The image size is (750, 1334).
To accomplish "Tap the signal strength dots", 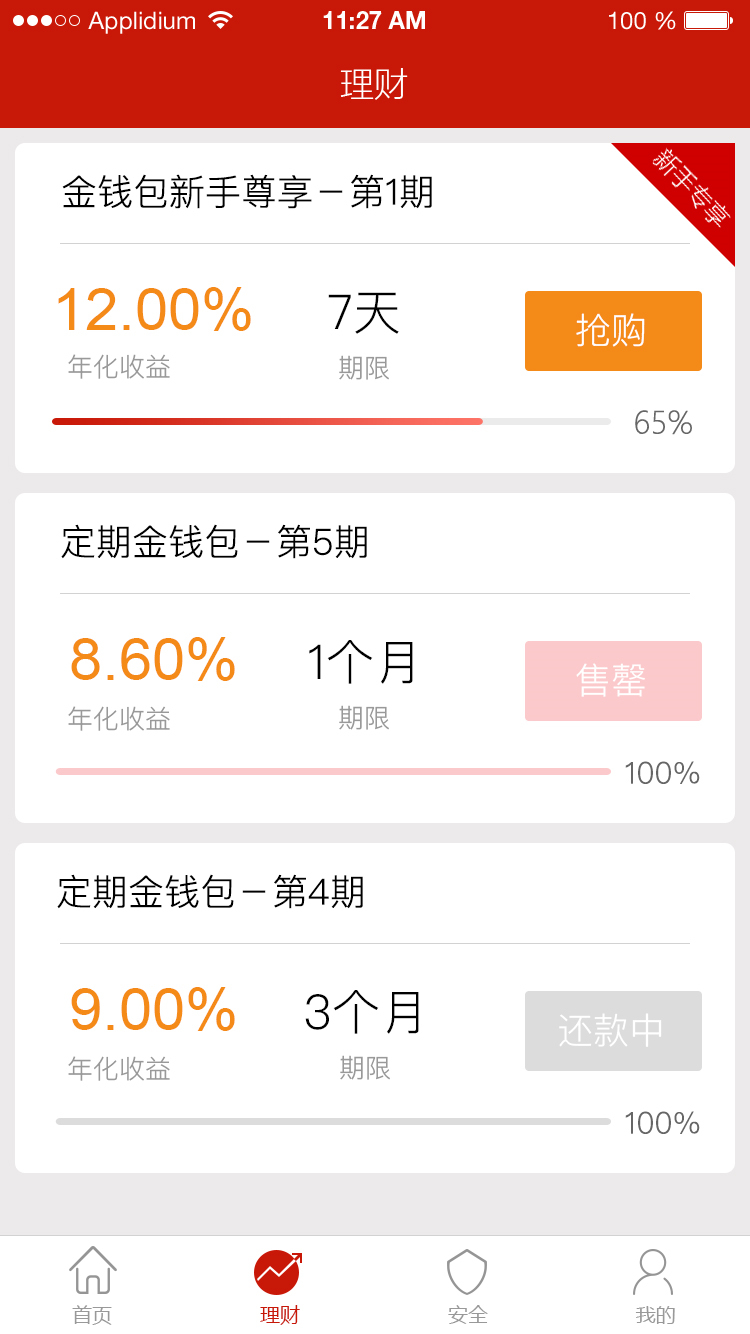I will tap(46, 21).
